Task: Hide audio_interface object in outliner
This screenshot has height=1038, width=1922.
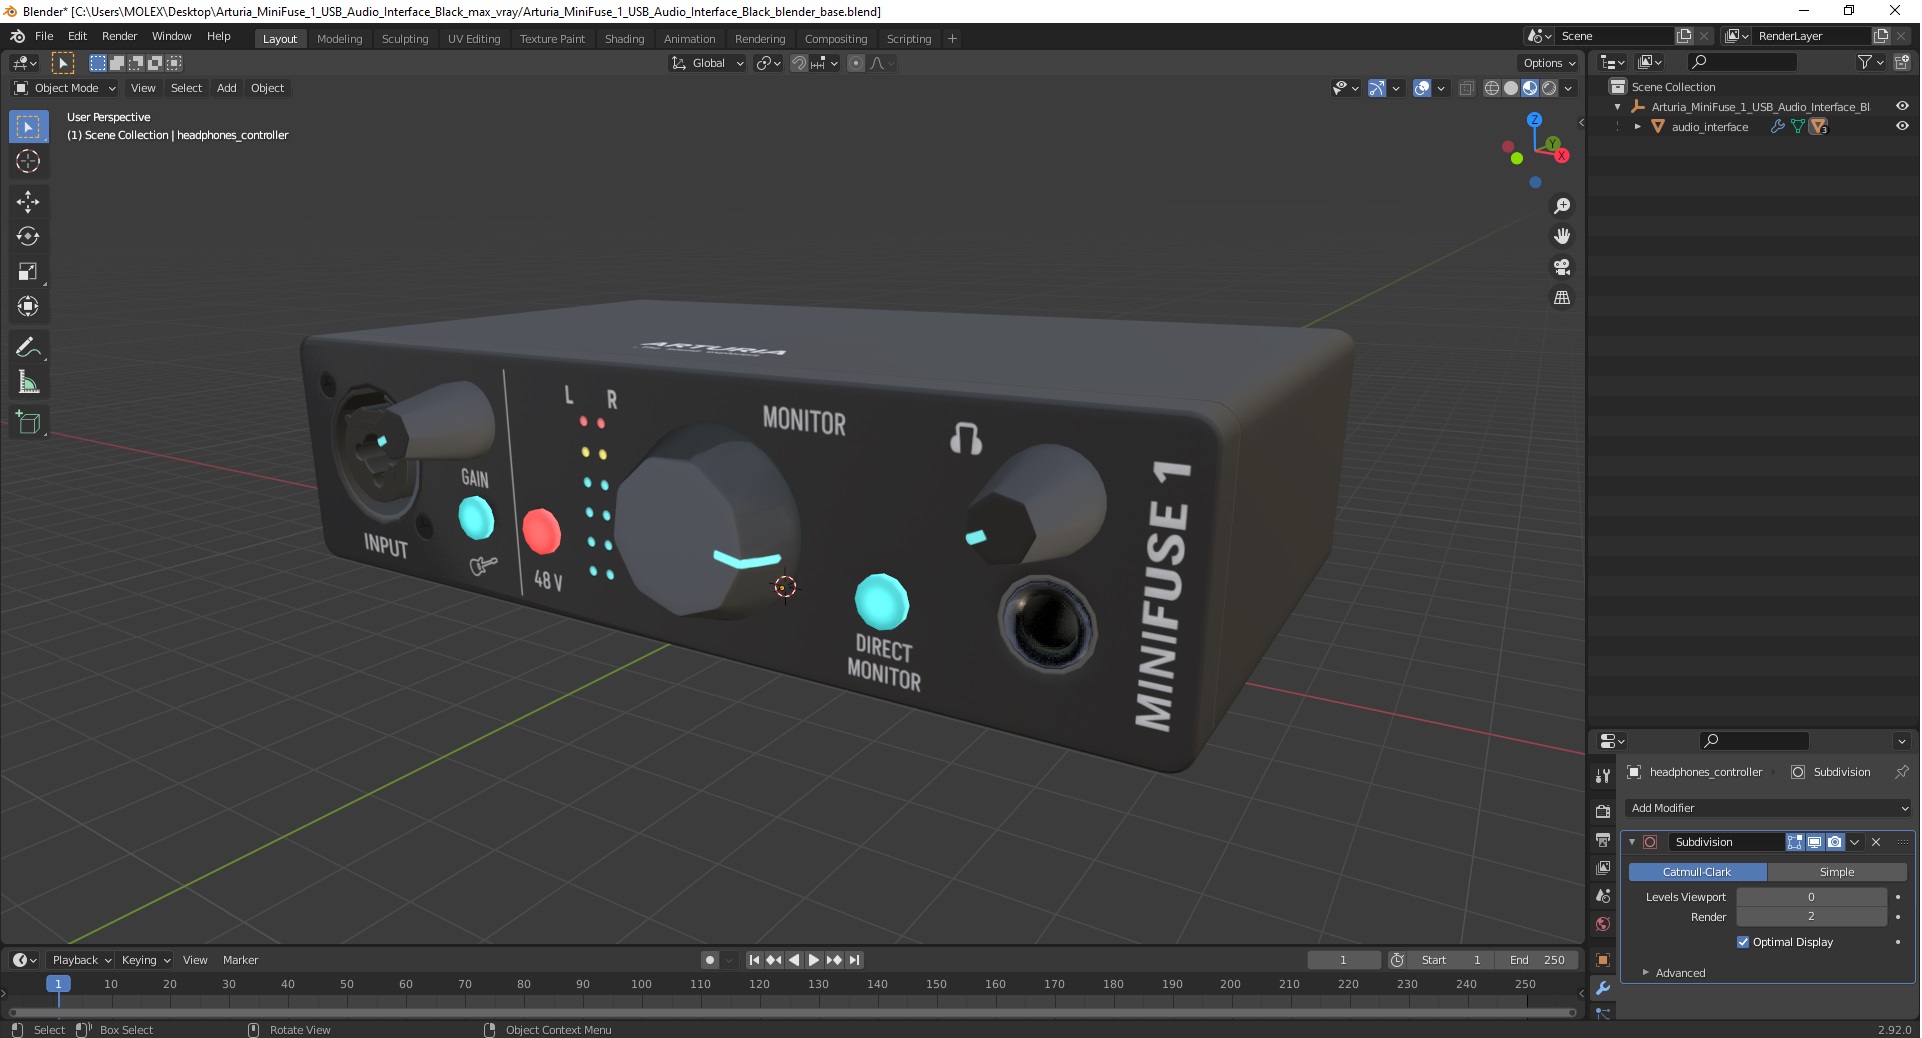Action: pyautogui.click(x=1901, y=127)
